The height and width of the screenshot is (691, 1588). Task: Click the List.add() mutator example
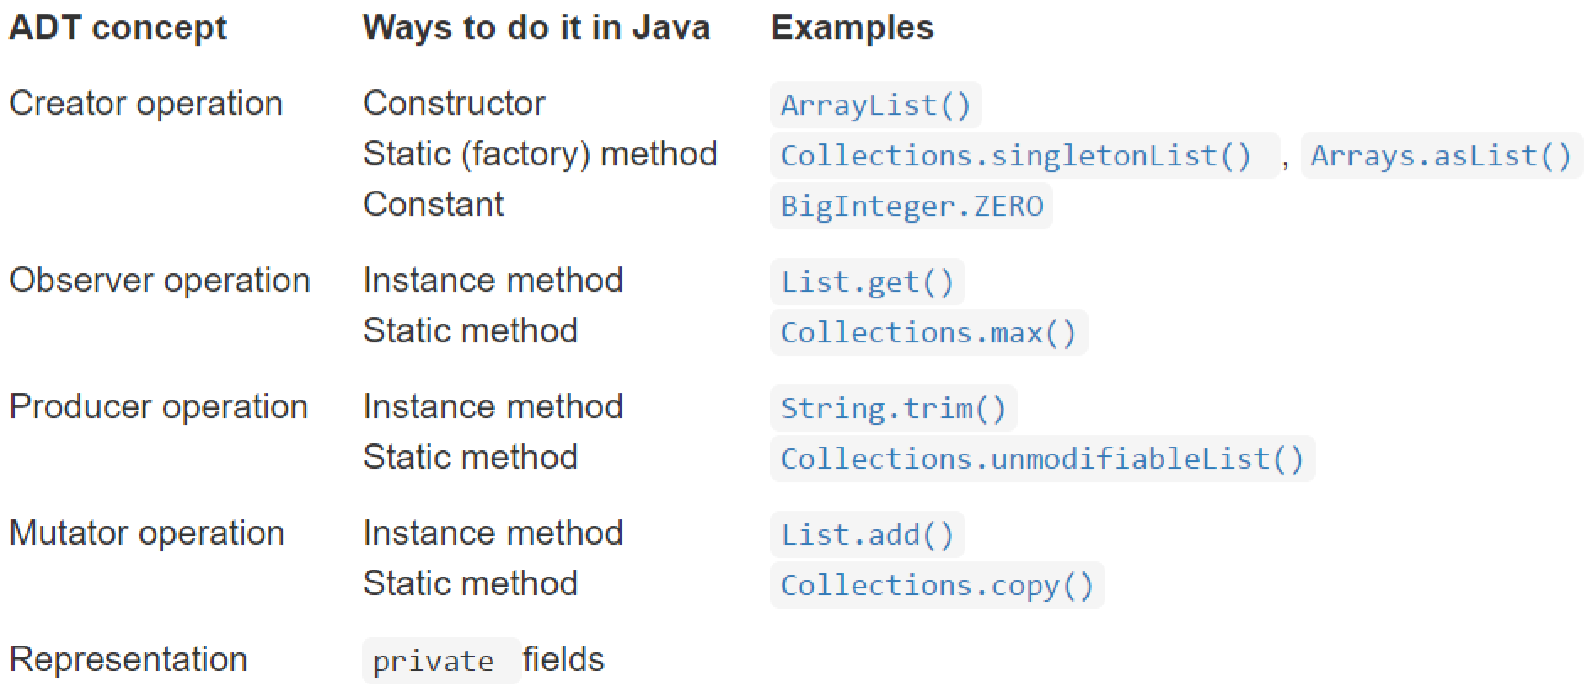click(x=867, y=535)
